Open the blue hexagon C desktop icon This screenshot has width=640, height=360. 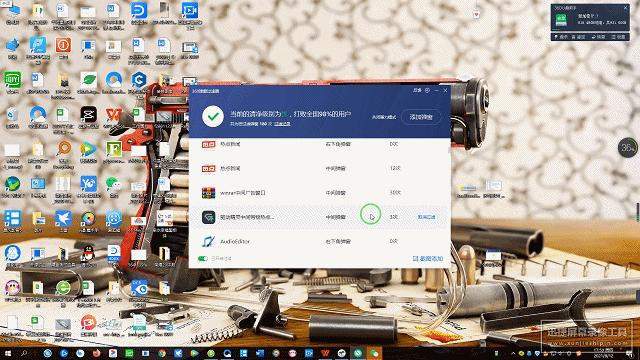click(139, 80)
